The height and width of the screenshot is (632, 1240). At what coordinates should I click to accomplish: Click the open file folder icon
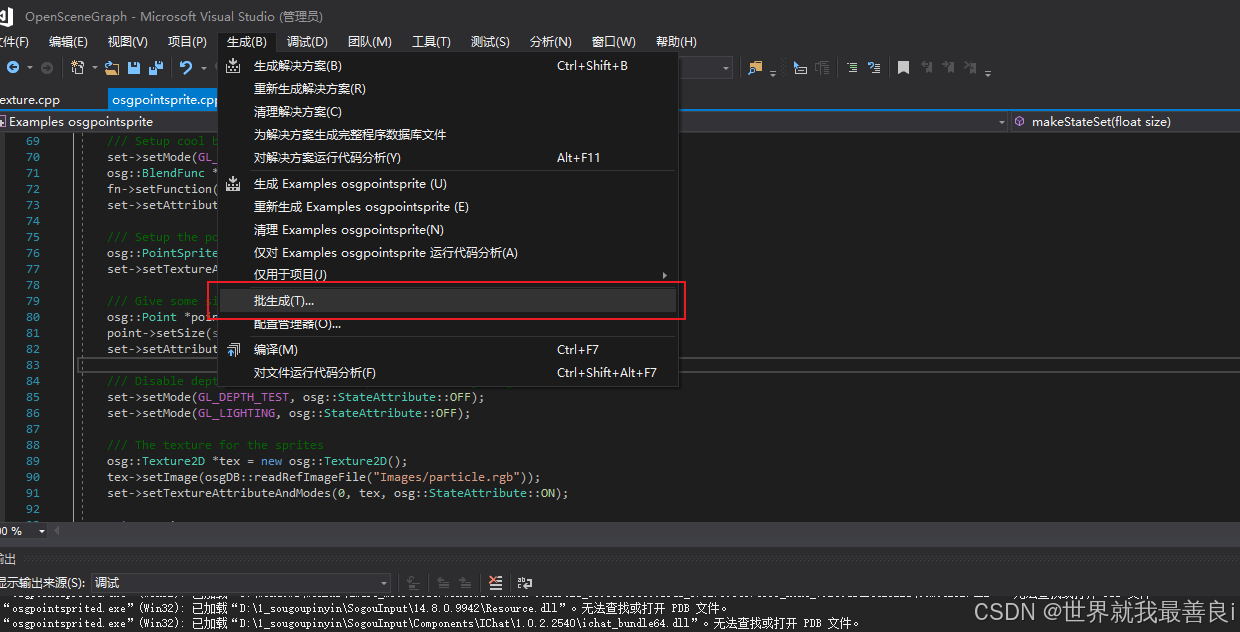[112, 68]
